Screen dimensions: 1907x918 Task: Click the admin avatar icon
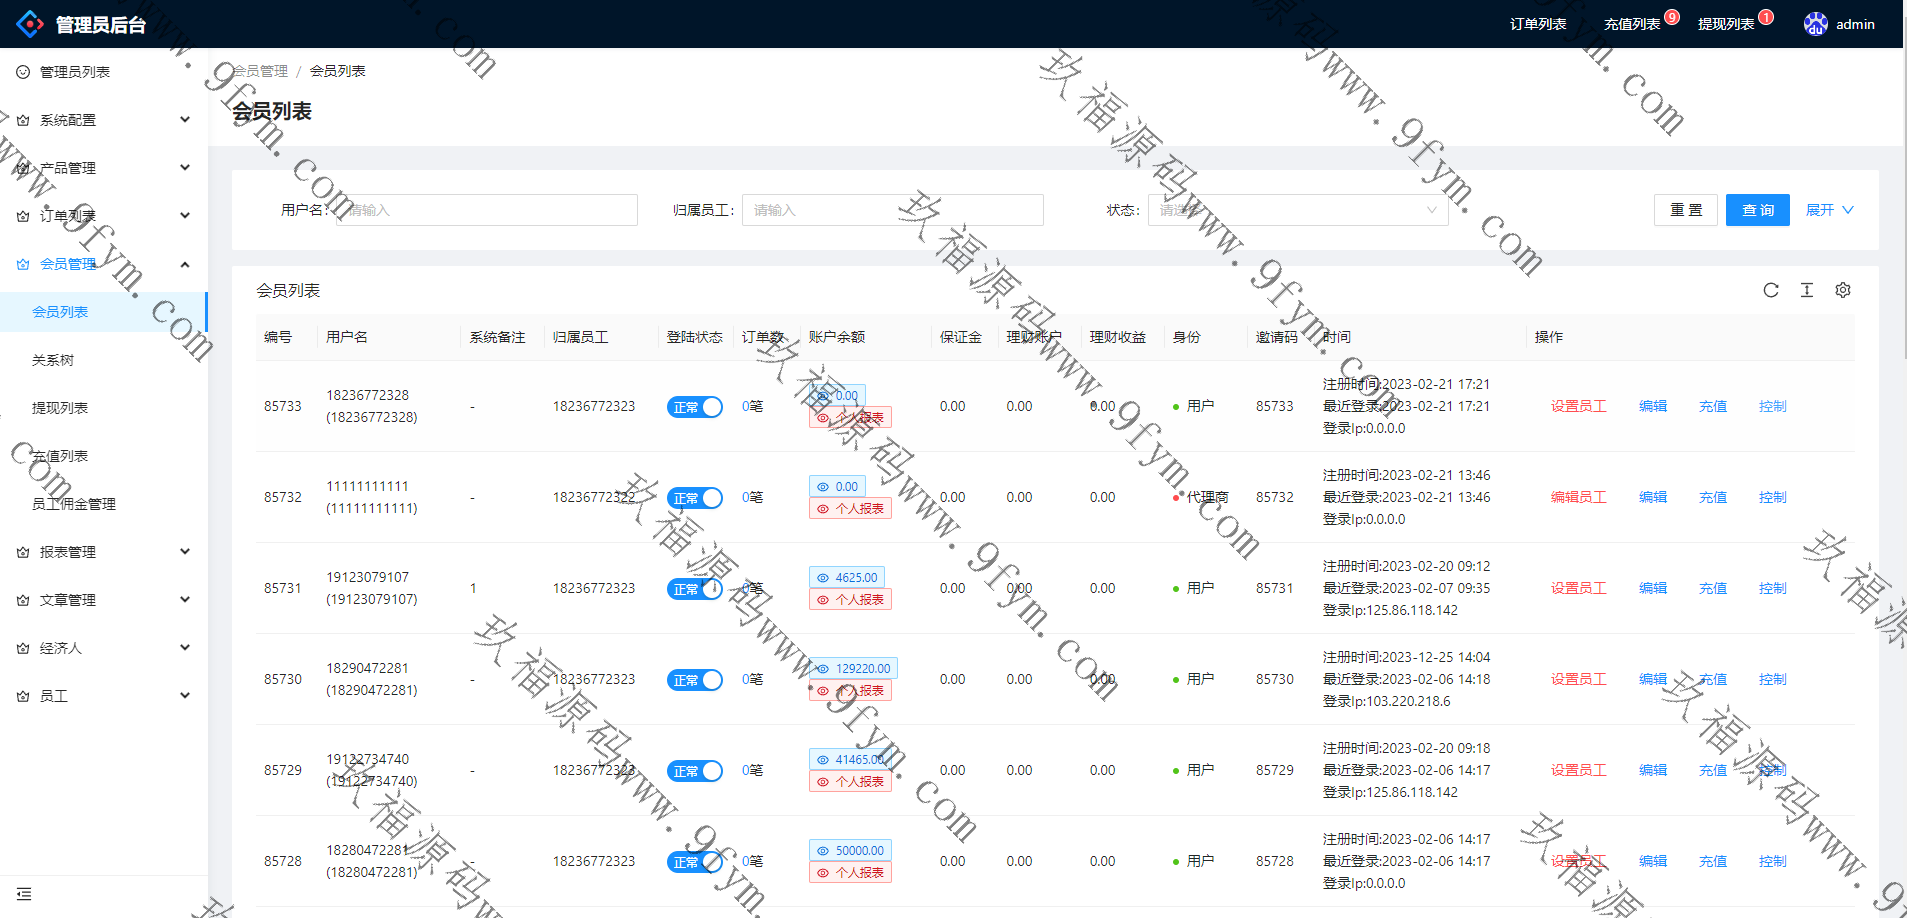[1815, 24]
